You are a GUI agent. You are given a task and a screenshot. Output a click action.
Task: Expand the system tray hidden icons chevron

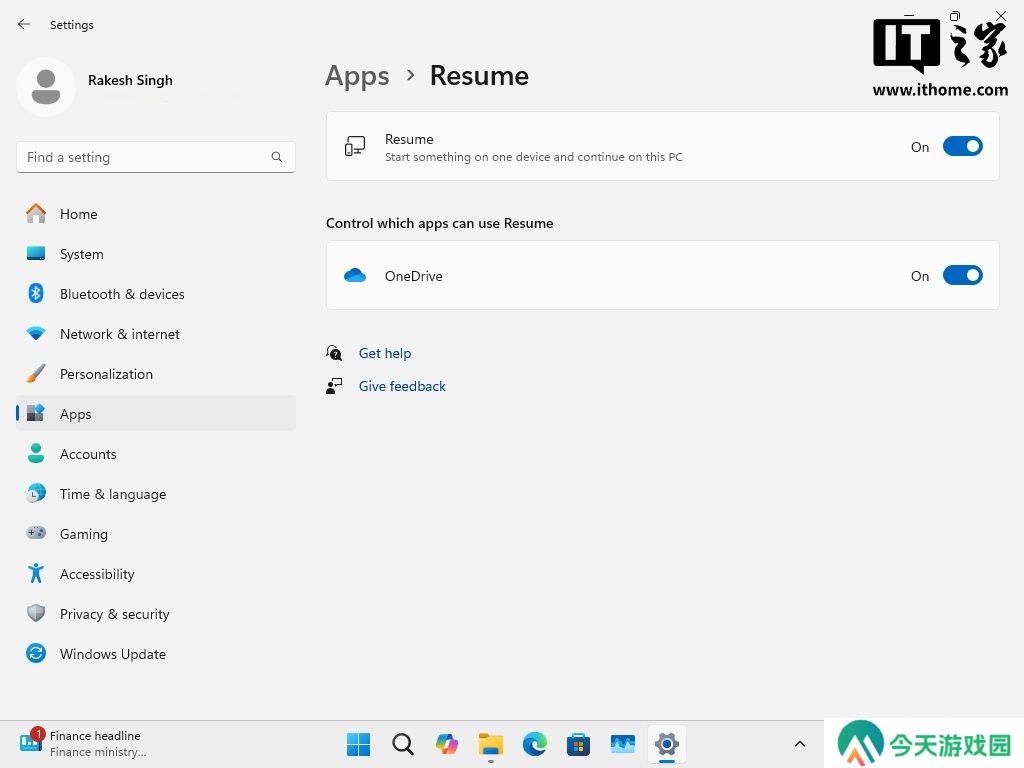click(x=799, y=744)
